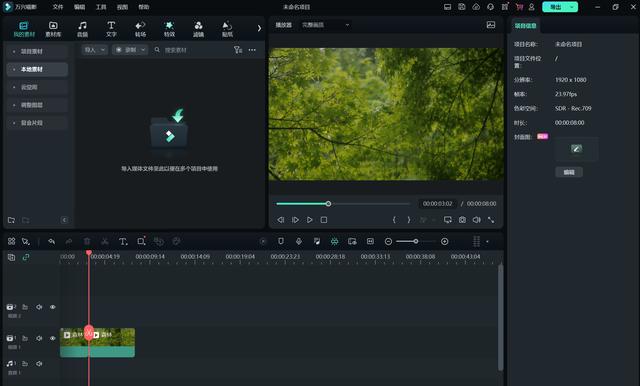Image resolution: width=640 pixels, height=386 pixels.
Task: Click the import media folder drop icon
Action: pyautogui.click(x=169, y=130)
